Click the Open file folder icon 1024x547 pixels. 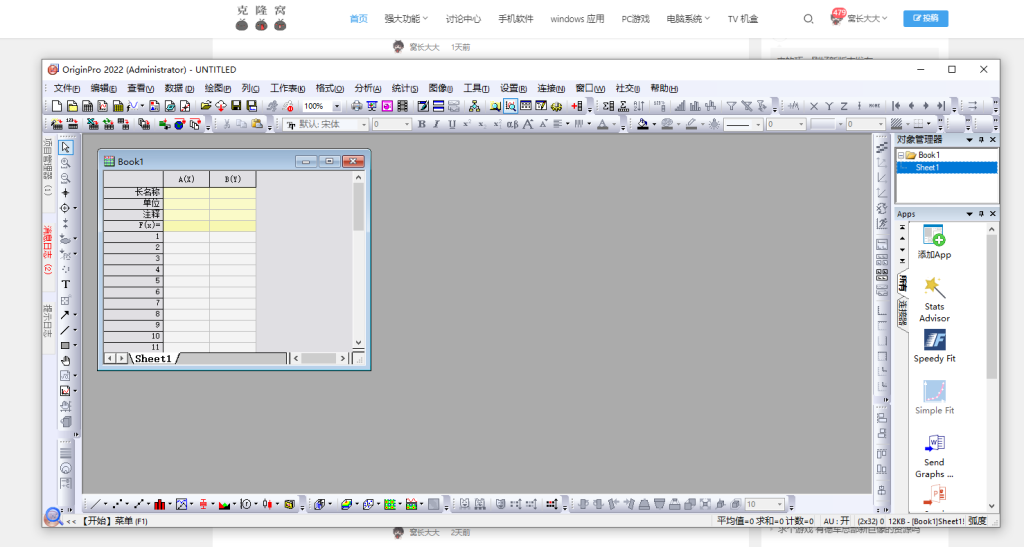(206, 106)
